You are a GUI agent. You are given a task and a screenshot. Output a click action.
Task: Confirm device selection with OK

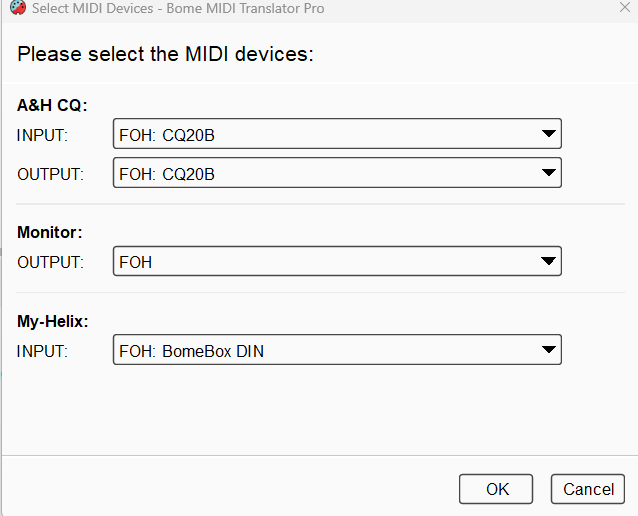click(497, 489)
